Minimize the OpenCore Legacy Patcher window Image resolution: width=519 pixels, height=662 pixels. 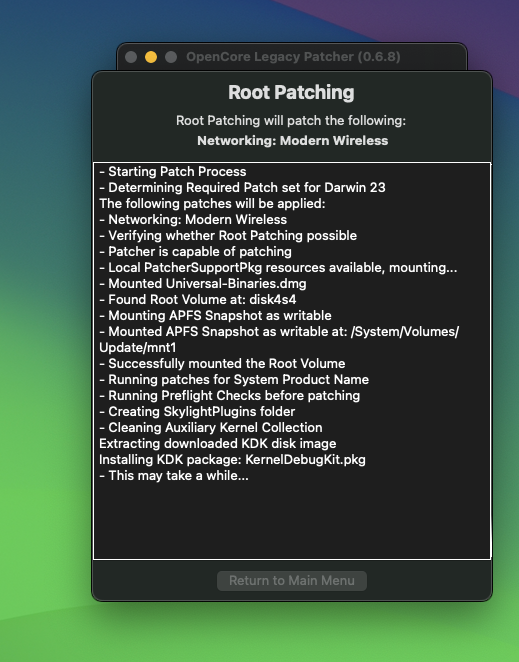151,57
